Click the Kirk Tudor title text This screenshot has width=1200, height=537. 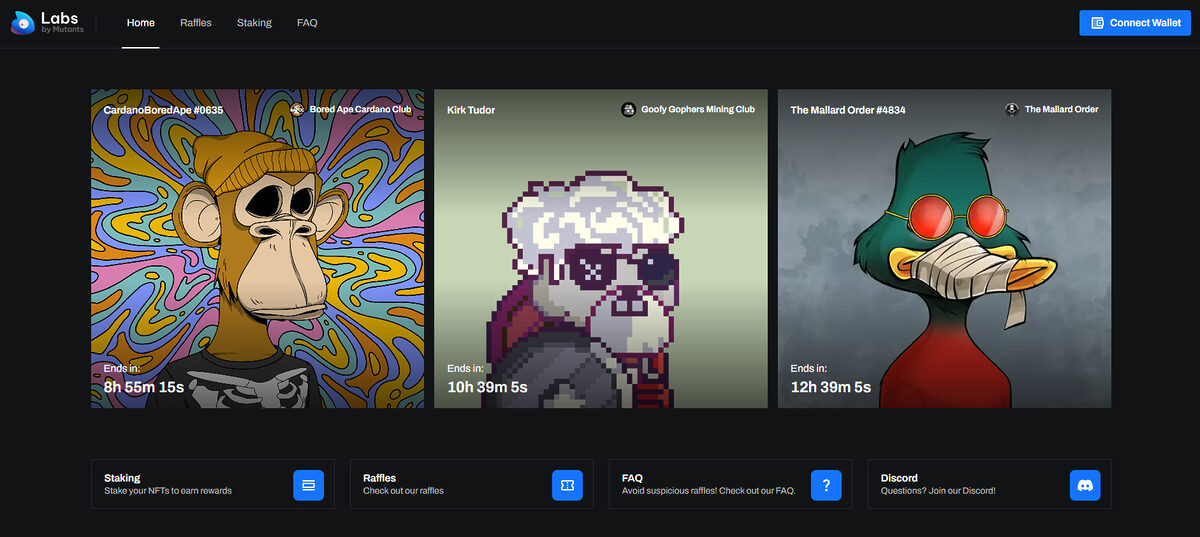471,110
